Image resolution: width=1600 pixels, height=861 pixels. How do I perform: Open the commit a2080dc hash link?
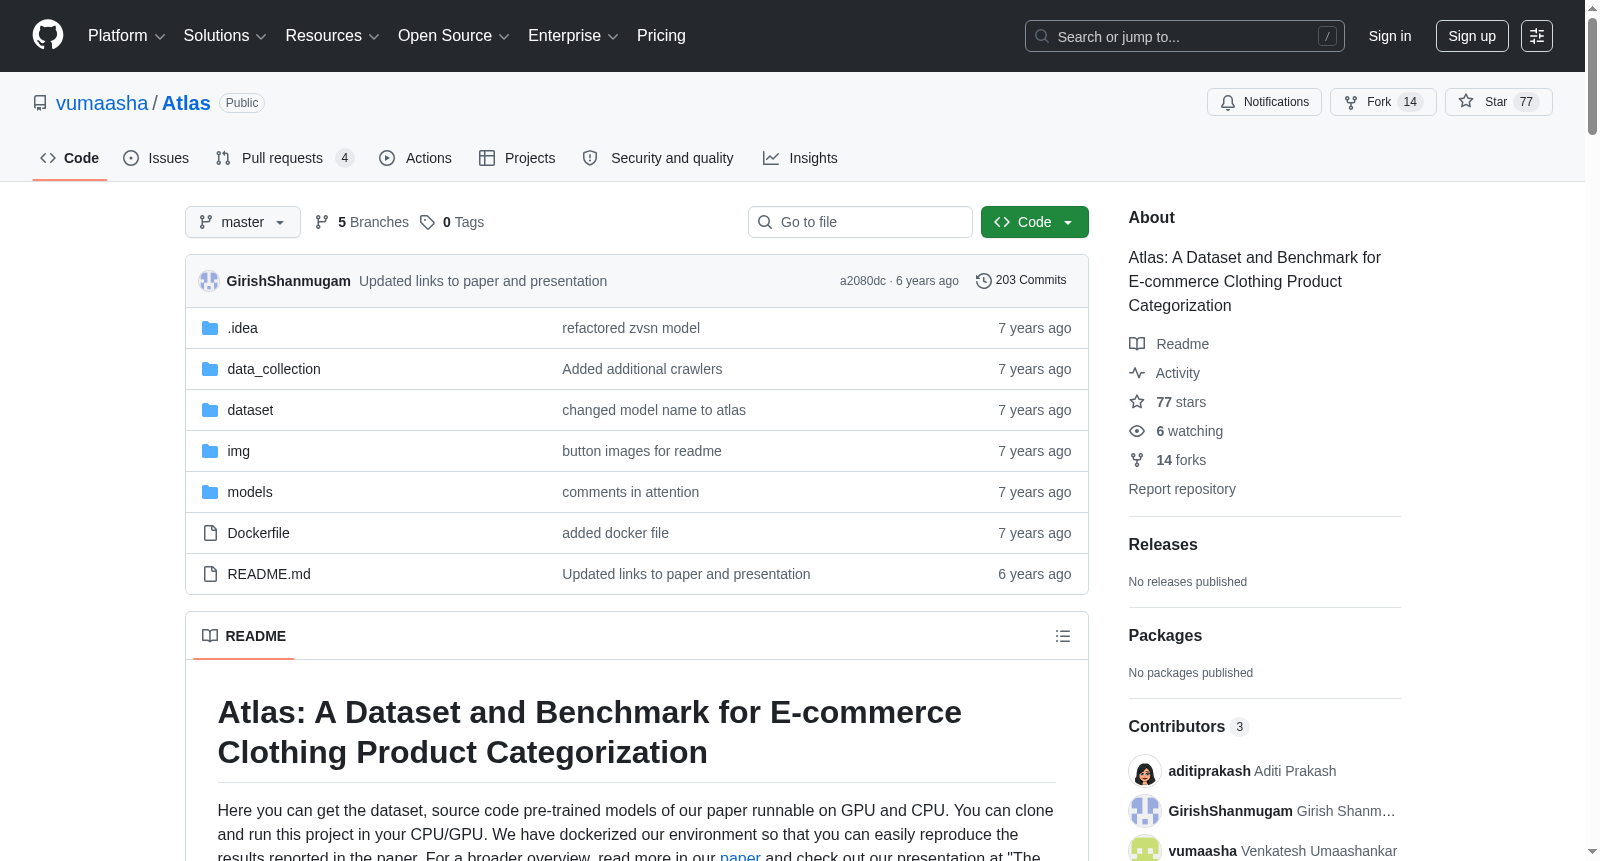[x=863, y=281]
